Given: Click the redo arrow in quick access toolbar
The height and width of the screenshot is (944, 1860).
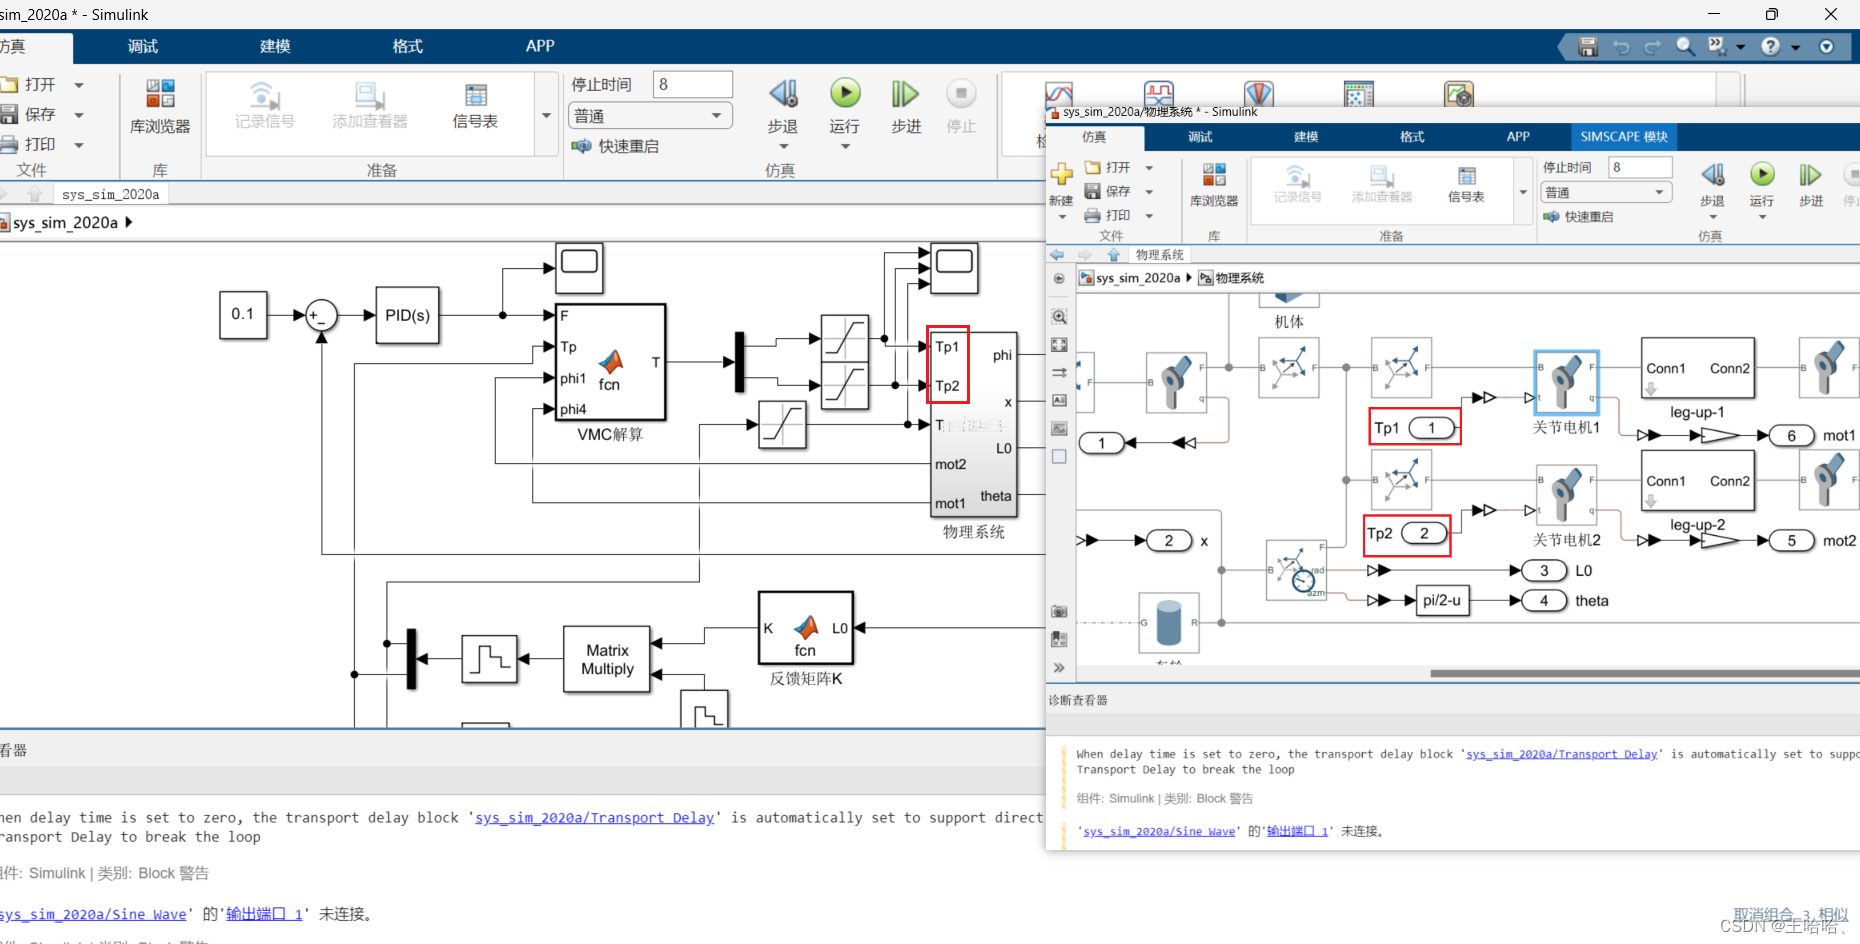Looking at the screenshot, I should click(1652, 46).
